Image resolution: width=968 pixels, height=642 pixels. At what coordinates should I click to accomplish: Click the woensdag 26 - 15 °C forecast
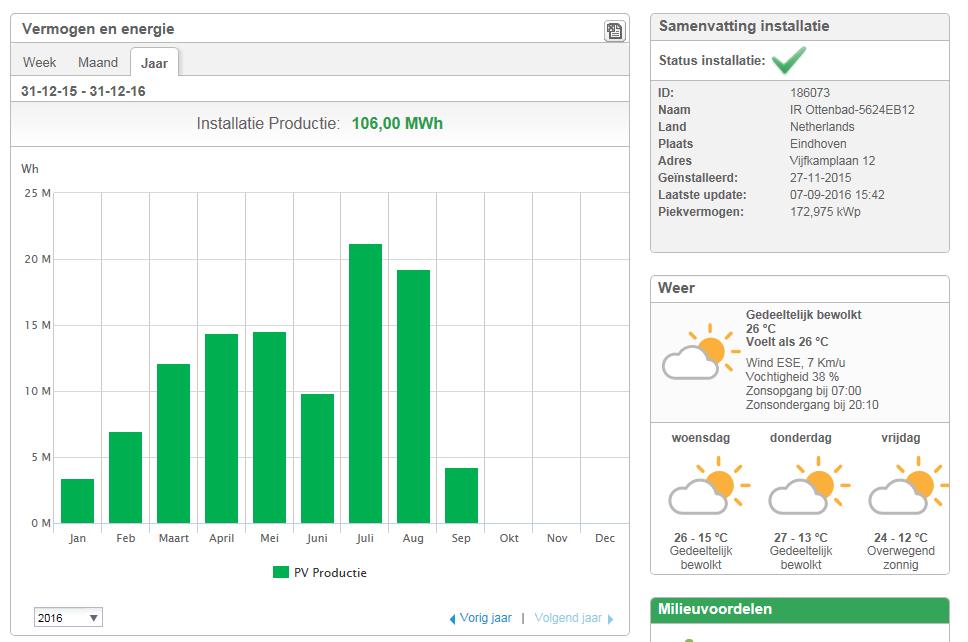(x=701, y=538)
